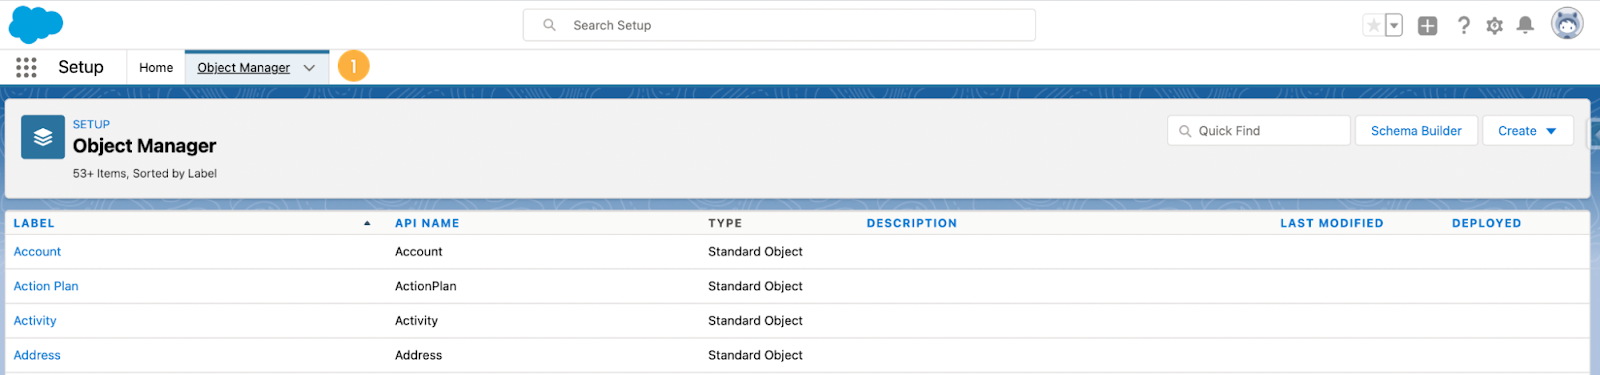This screenshot has height=375, width=1600.
Task: Click the Object Manager layers icon
Action: [x=43, y=137]
